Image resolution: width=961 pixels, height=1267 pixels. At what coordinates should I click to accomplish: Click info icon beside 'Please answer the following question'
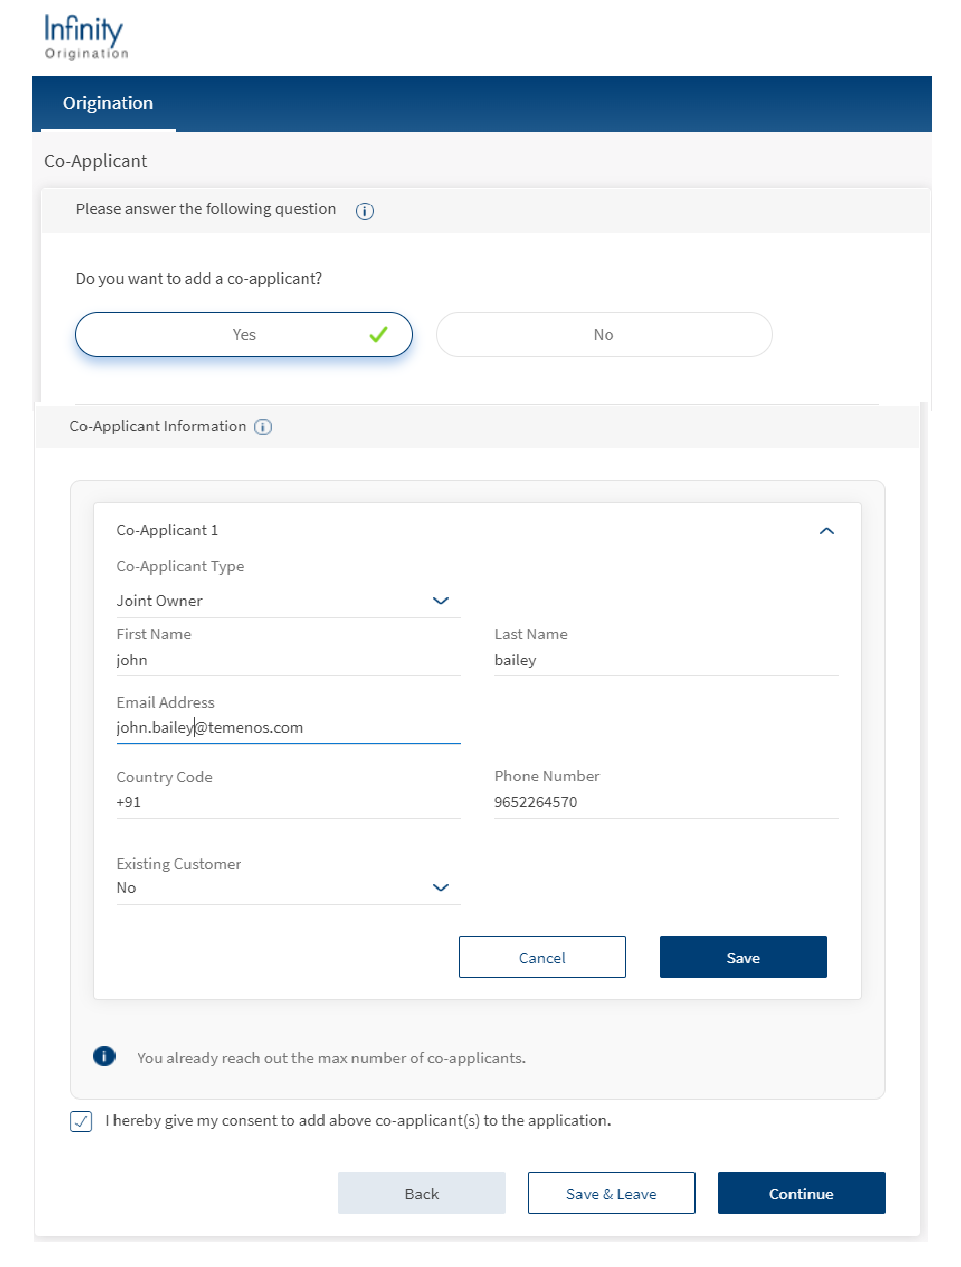click(365, 211)
